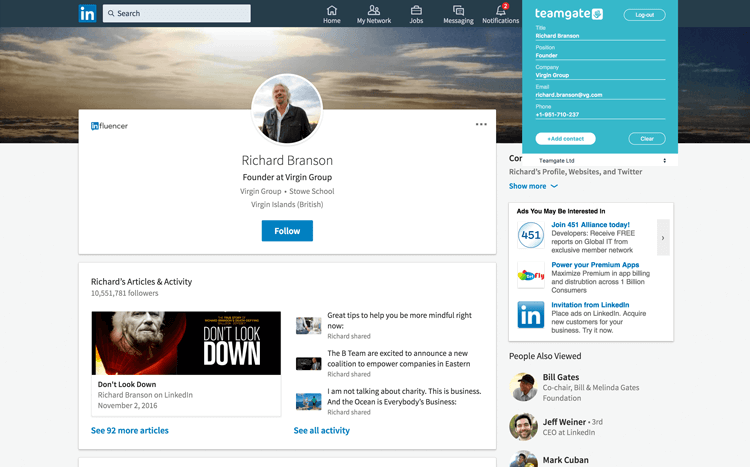Open the three-dot profile options menu
The image size is (750, 467).
(481, 124)
